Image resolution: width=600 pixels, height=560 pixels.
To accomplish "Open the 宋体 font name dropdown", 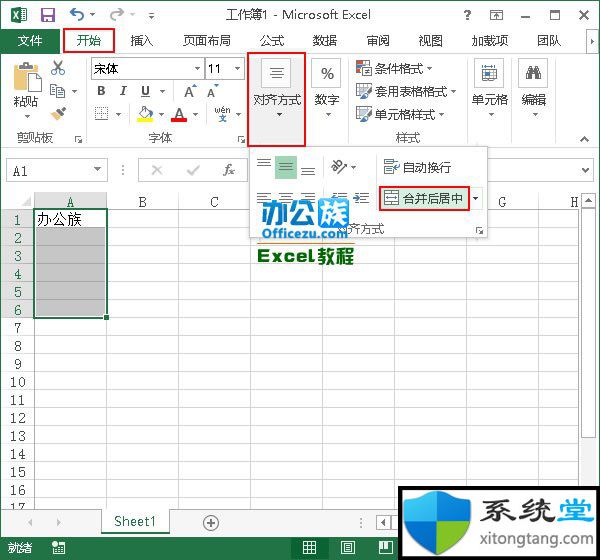I will (197, 69).
